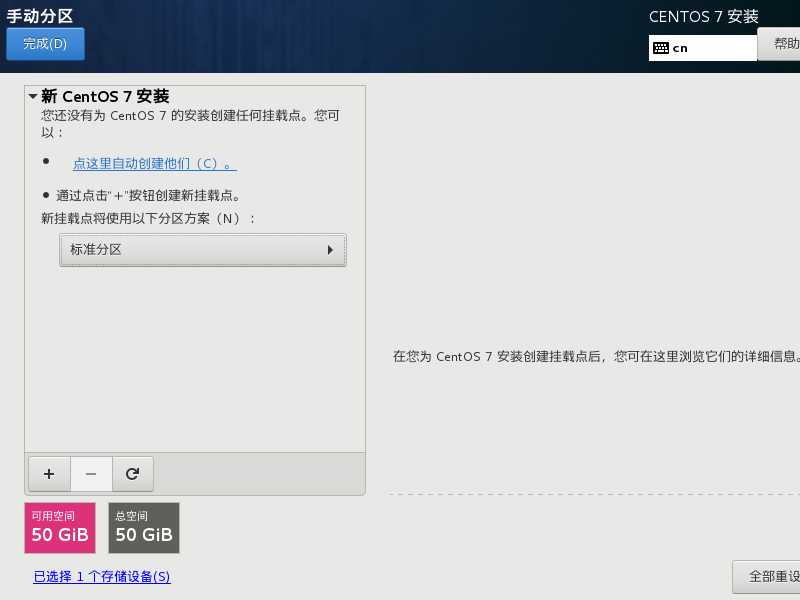
Task: Click the cn keyboard layout text
Action: [680, 48]
